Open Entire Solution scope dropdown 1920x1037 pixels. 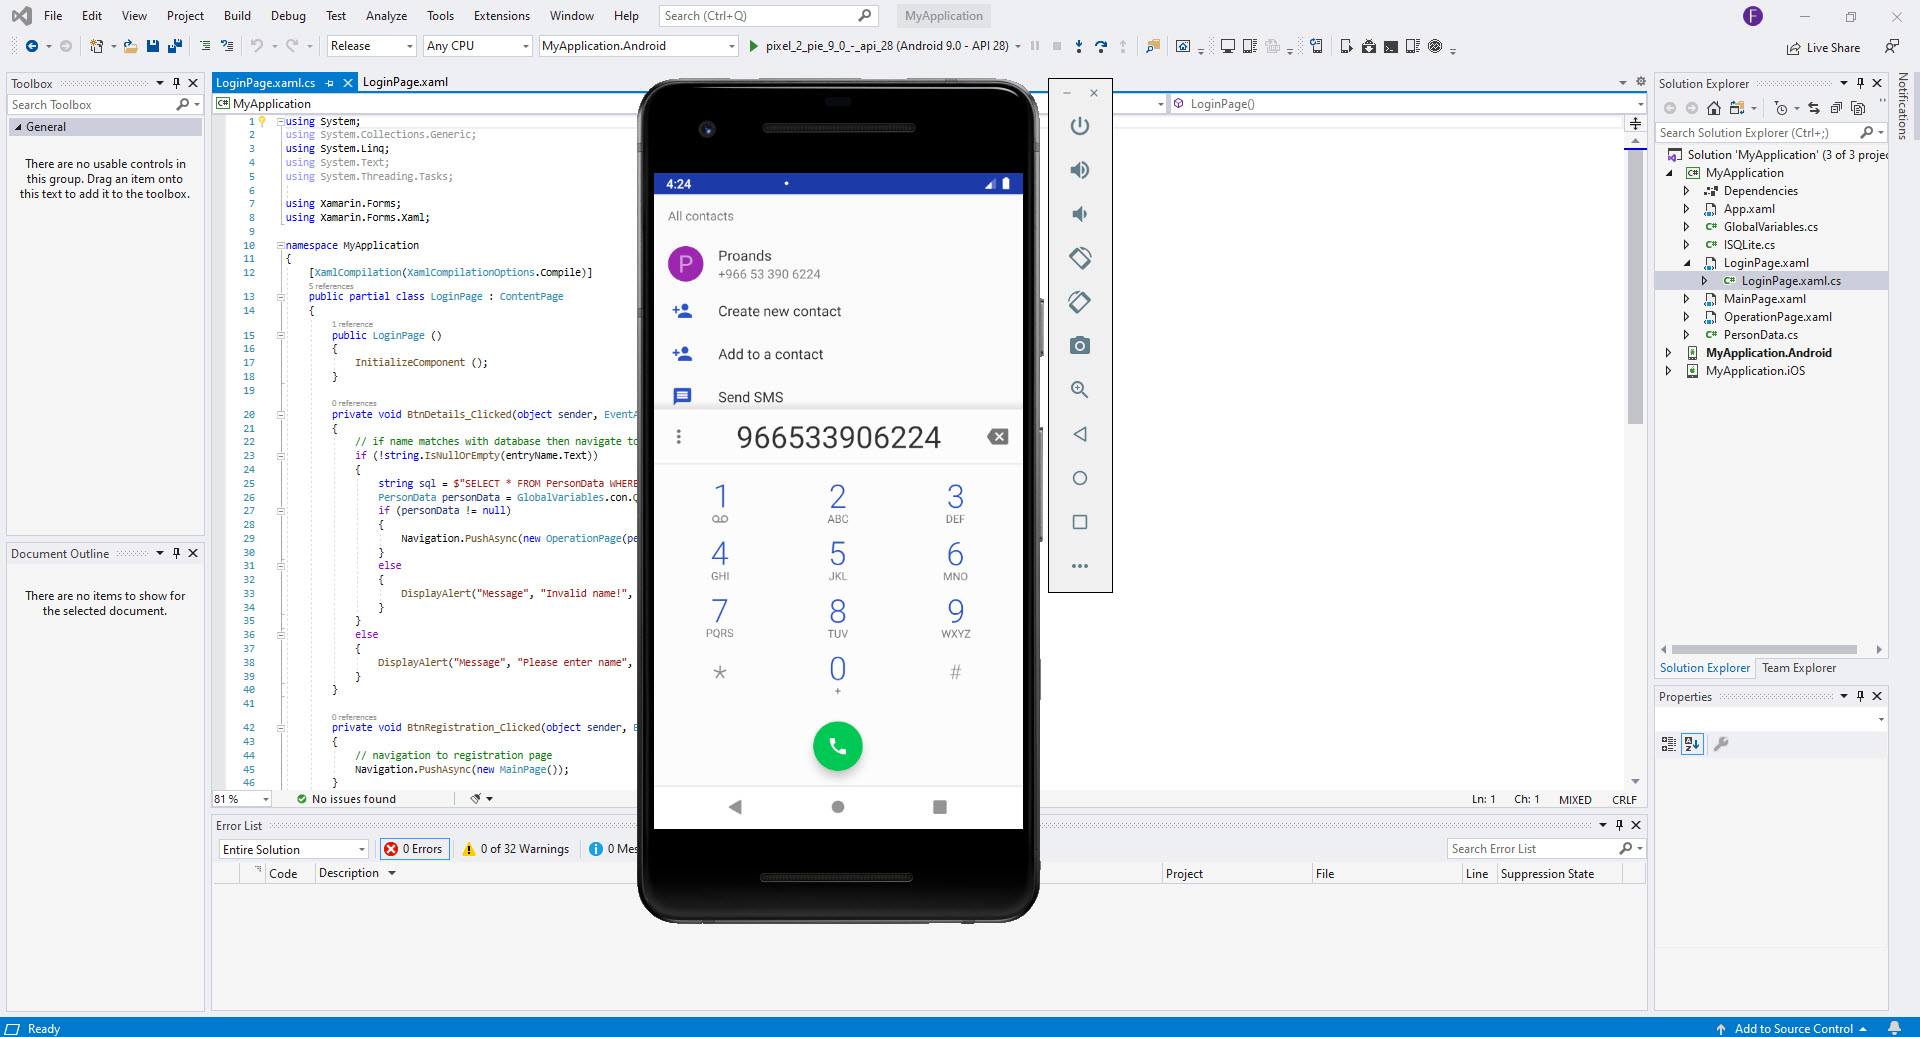294,849
